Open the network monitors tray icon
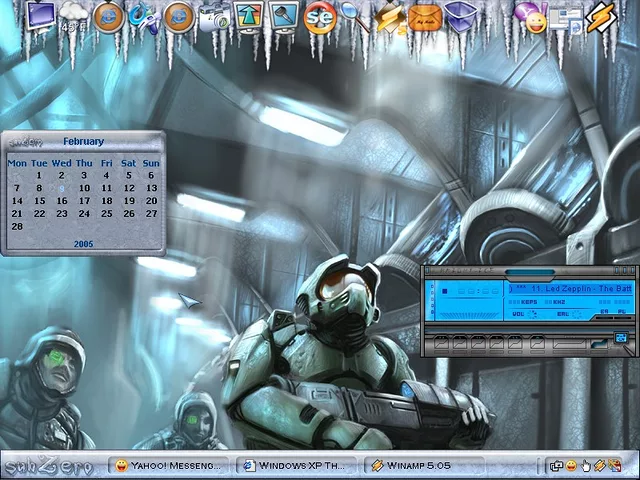The width and height of the screenshot is (640, 480). 556,466
